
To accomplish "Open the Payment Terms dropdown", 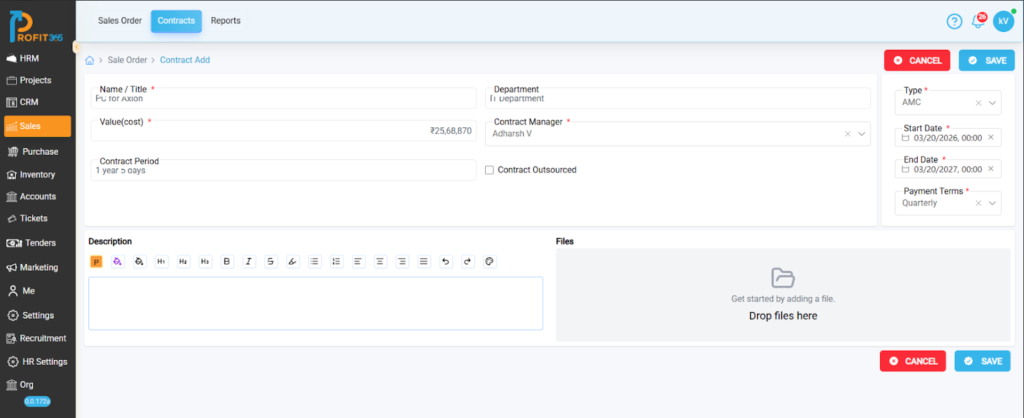I will pos(993,203).
